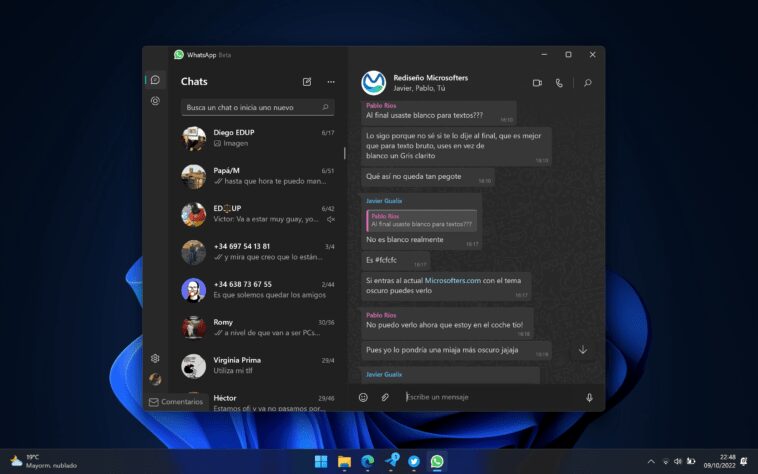
Task: Open chat with +34 638 73 67 55
Action: pyautogui.click(x=257, y=289)
